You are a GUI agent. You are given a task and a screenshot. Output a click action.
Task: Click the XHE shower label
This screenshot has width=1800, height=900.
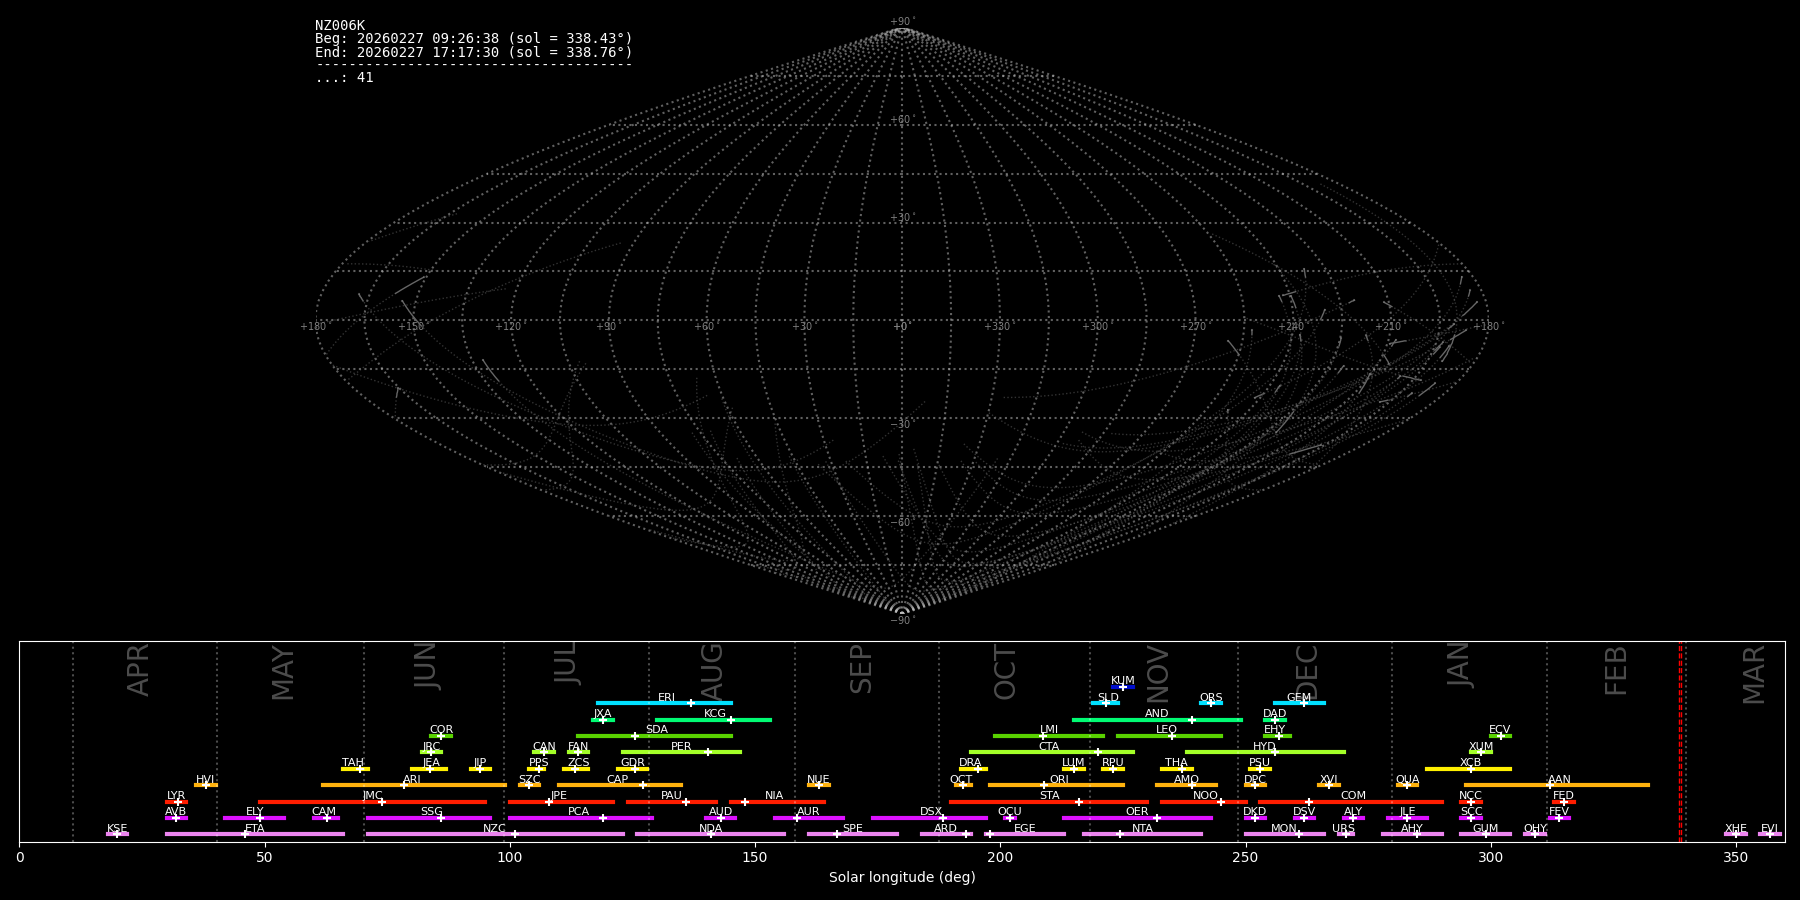point(1736,829)
